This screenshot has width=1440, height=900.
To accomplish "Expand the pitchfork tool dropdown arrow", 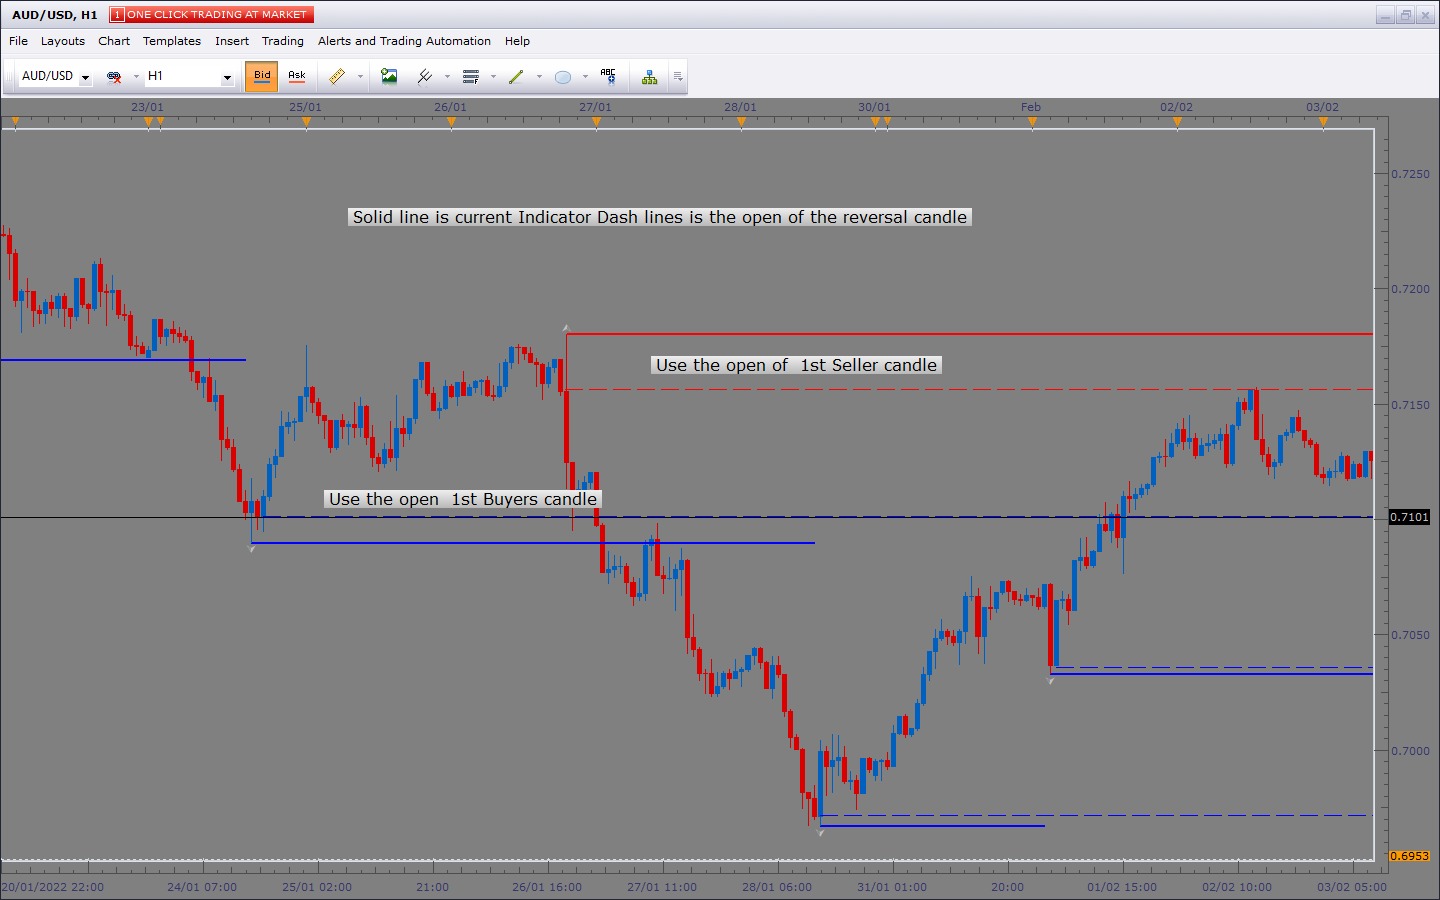I will pyautogui.click(x=447, y=76).
